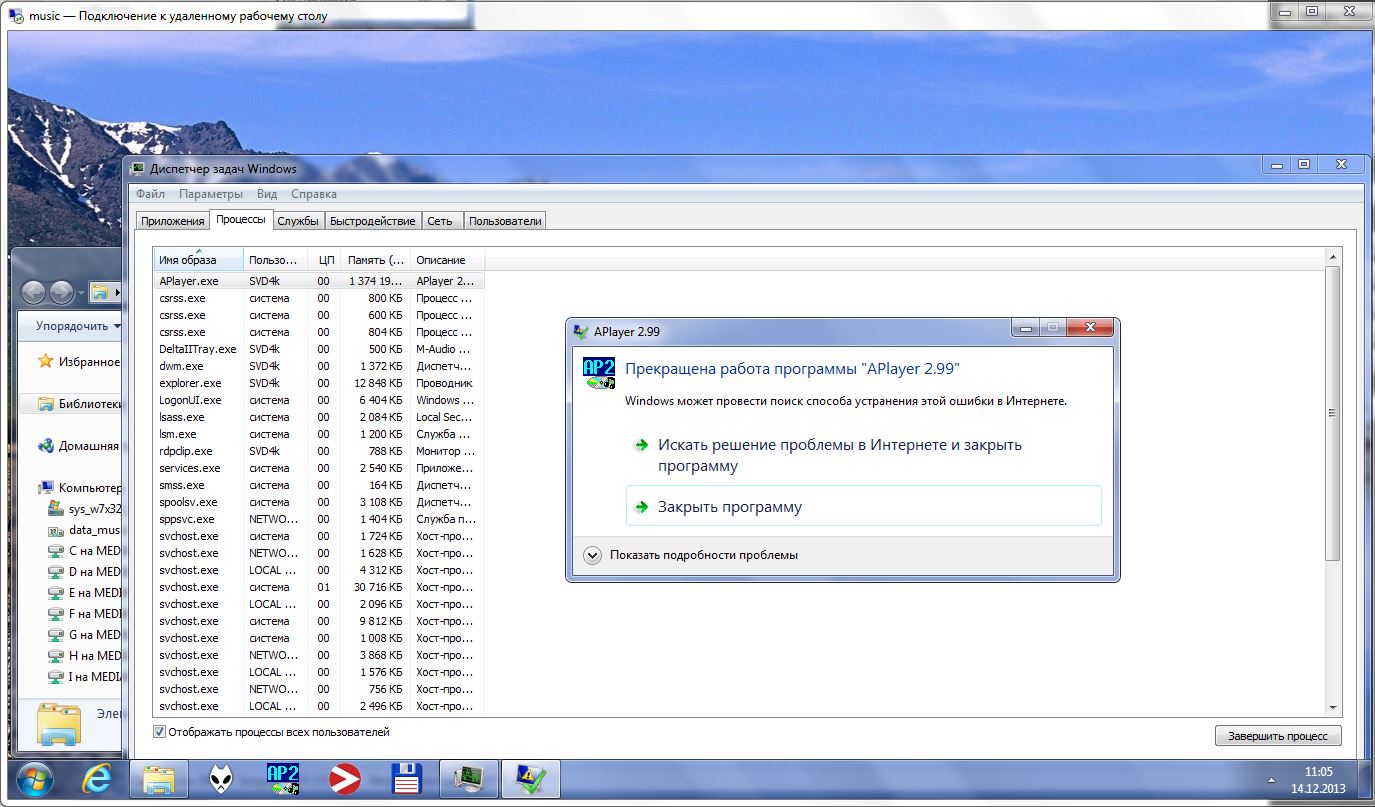Sort by Пользователь column header
The image size is (1375, 807).
point(275,260)
